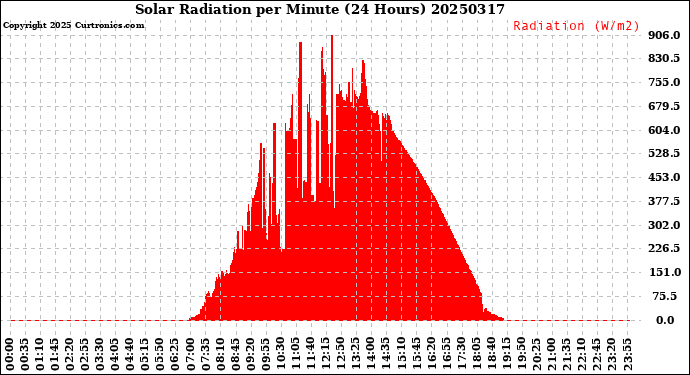Click the 15:45 time label
This screenshot has height=375, width=690.
416,355
